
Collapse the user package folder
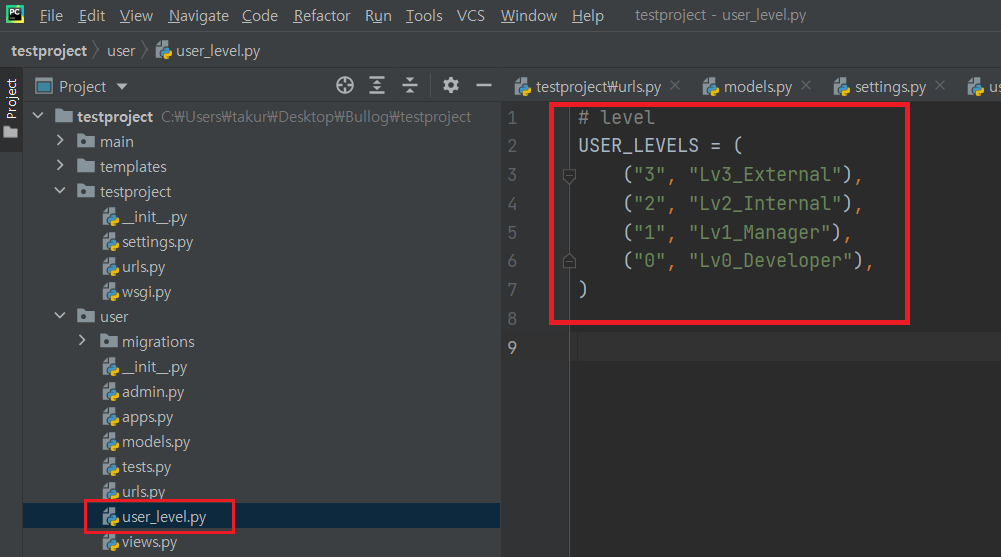[61, 316]
